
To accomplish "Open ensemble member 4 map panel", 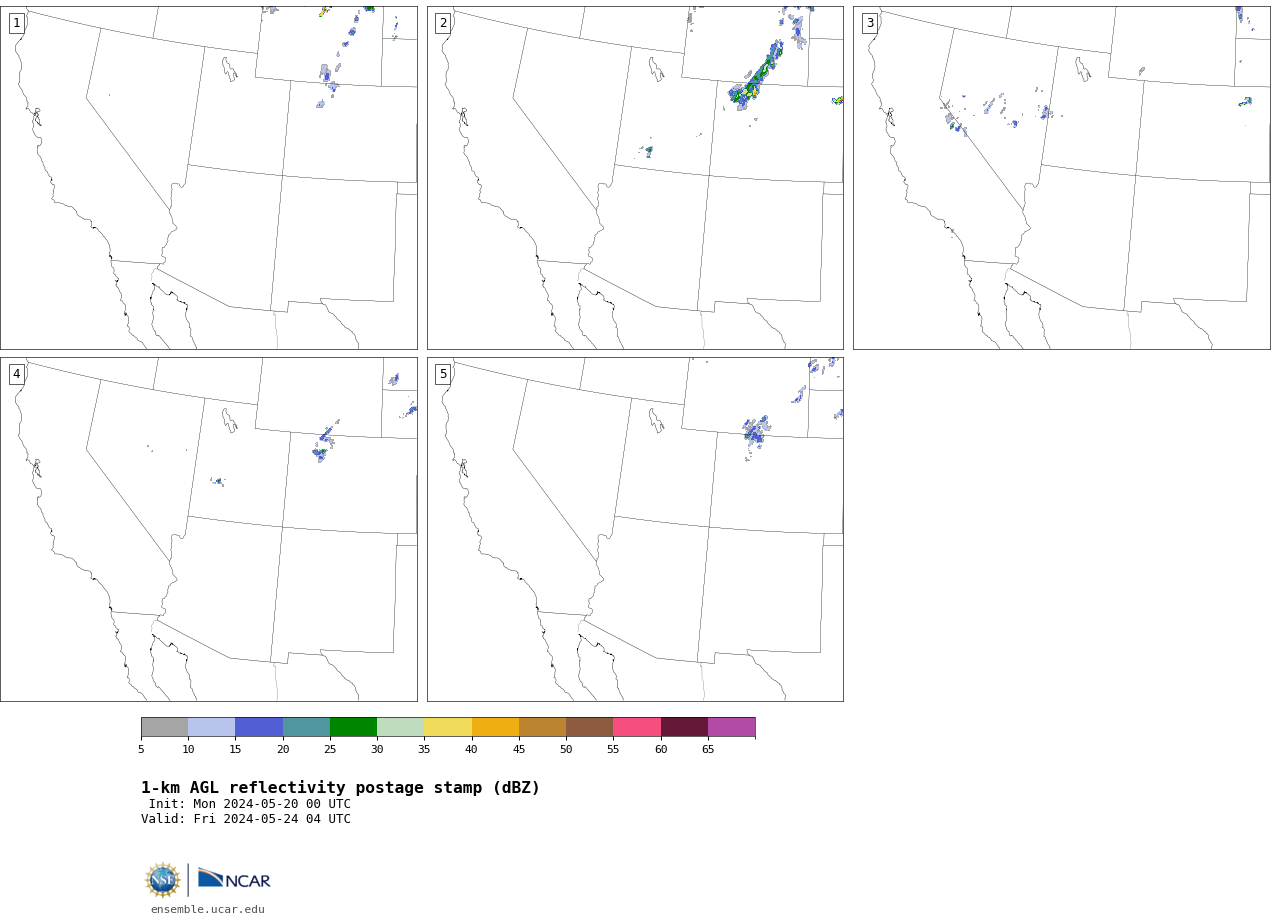I will point(208,529).
